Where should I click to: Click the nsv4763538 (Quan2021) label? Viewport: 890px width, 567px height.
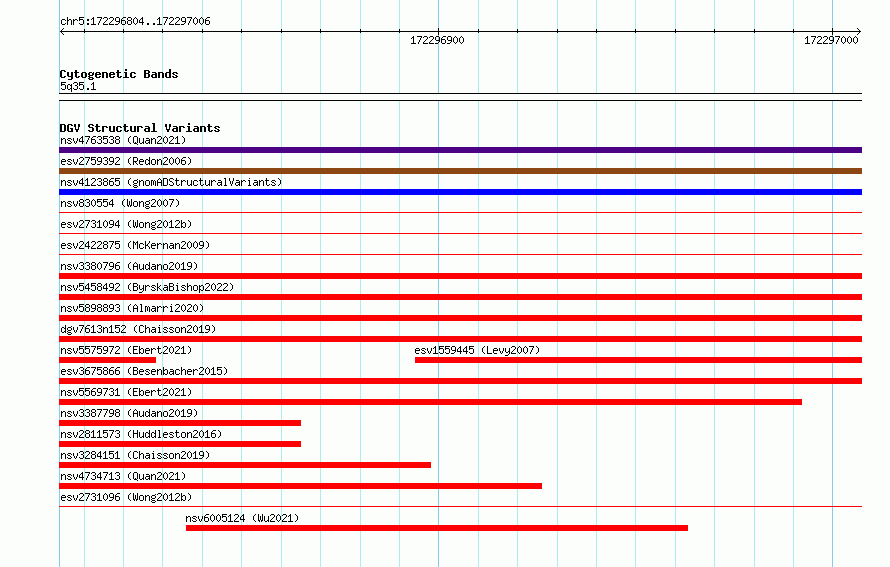point(123,140)
